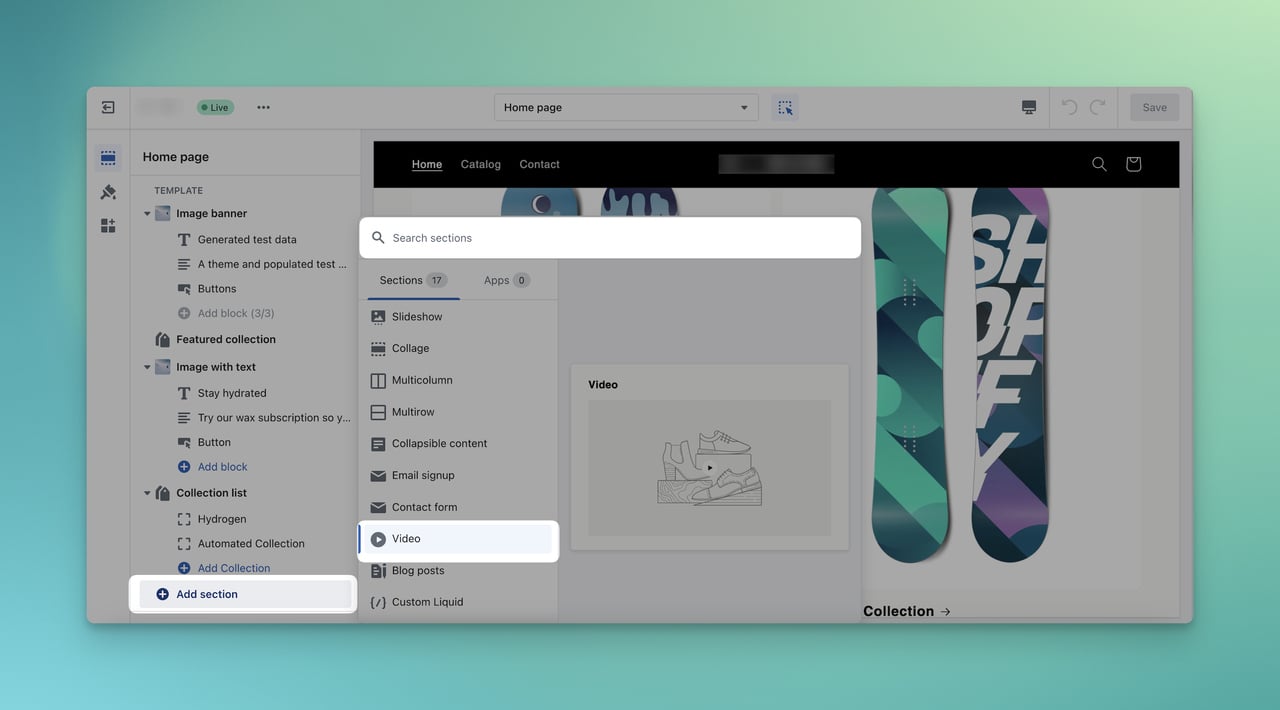The image size is (1280, 710).
Task: Click the Slideshow section icon
Action: pos(378,317)
